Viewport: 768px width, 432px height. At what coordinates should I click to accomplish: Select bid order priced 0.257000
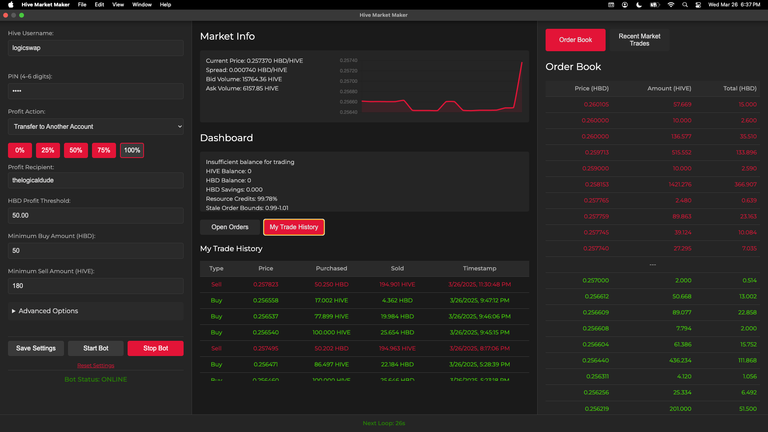coord(652,280)
